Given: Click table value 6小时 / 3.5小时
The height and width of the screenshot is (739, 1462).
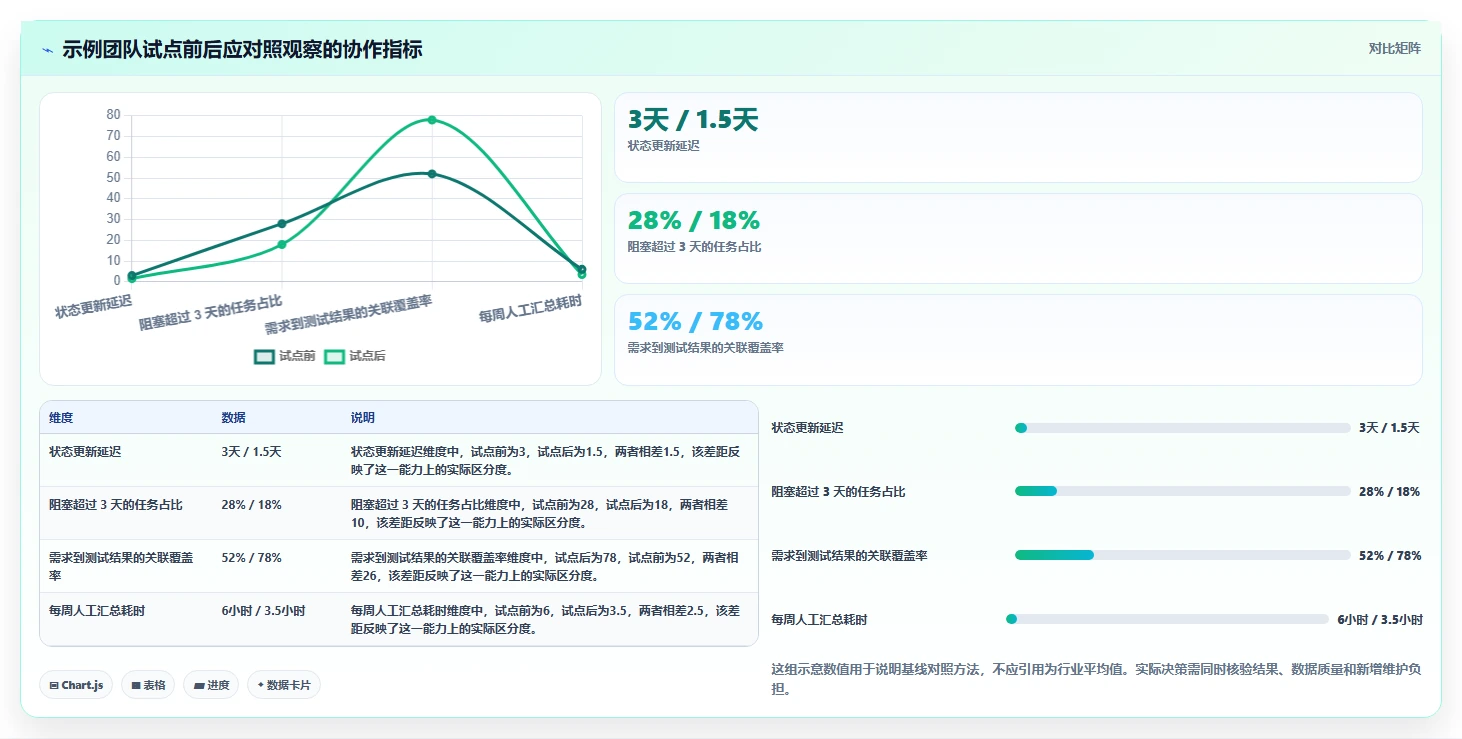Looking at the screenshot, I should point(263,610).
